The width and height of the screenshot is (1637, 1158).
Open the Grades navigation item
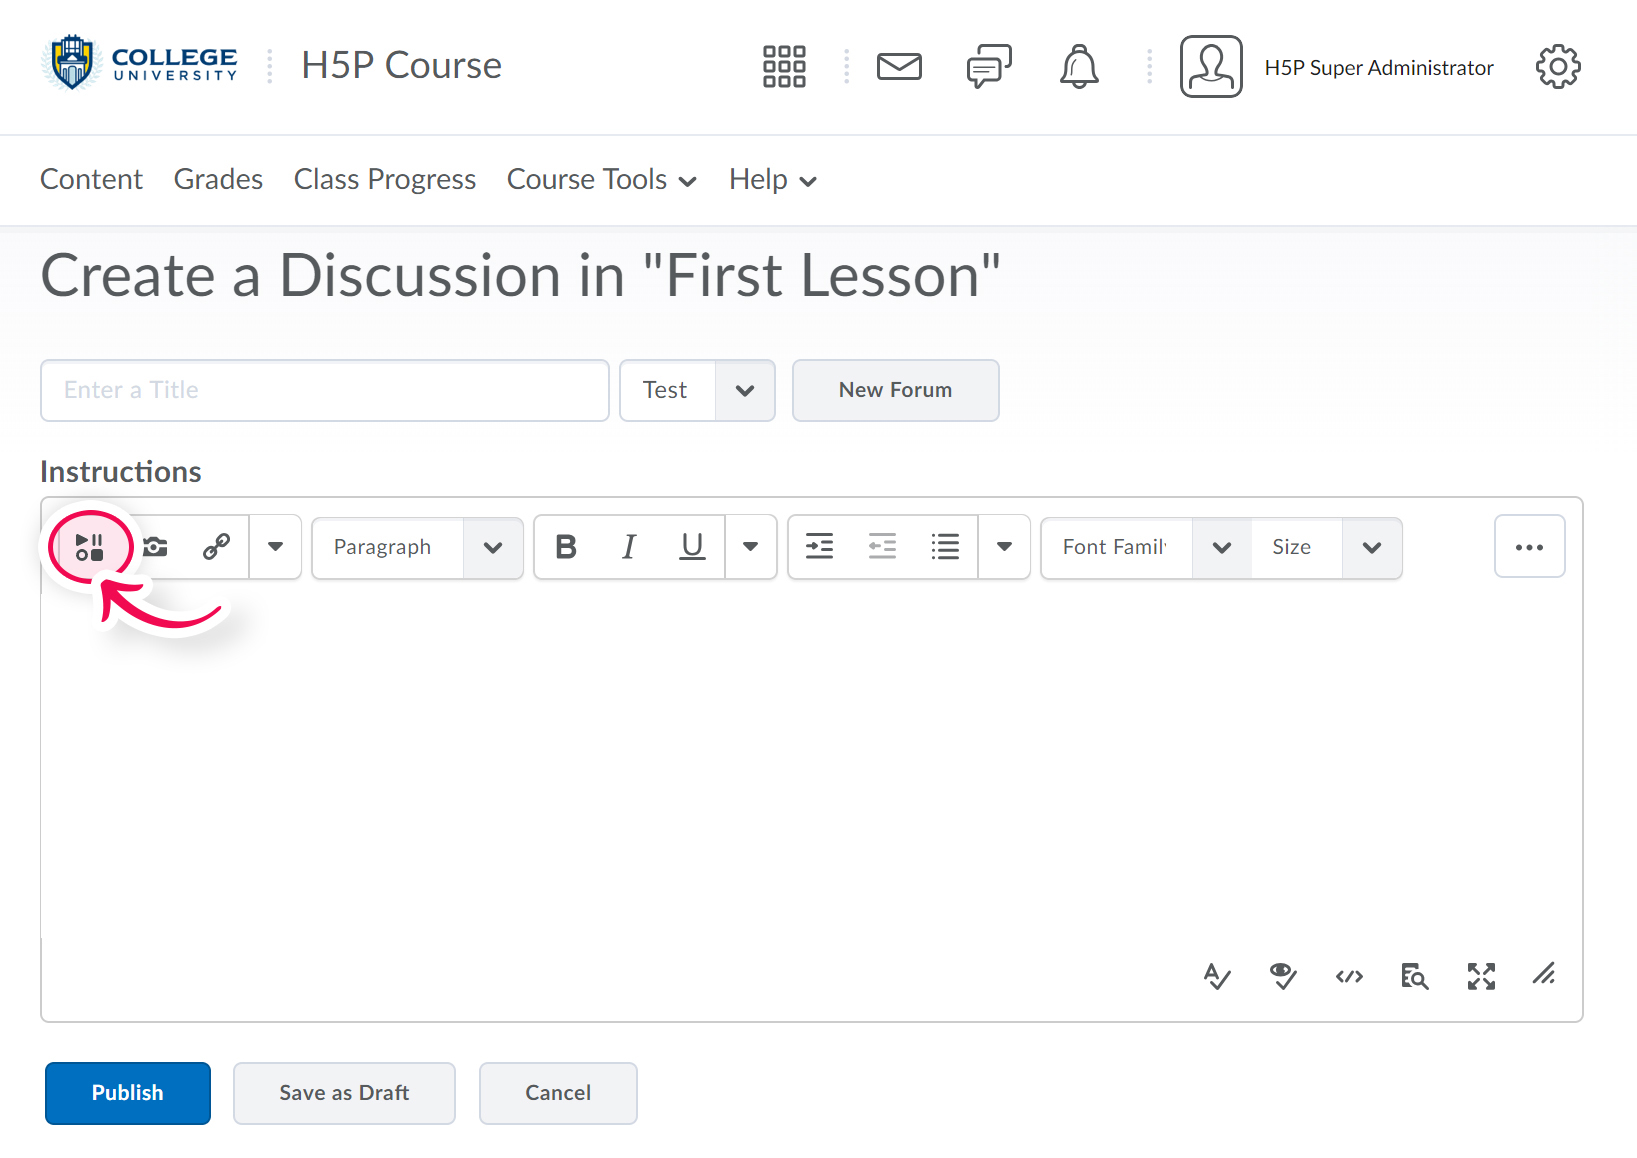pyautogui.click(x=218, y=179)
